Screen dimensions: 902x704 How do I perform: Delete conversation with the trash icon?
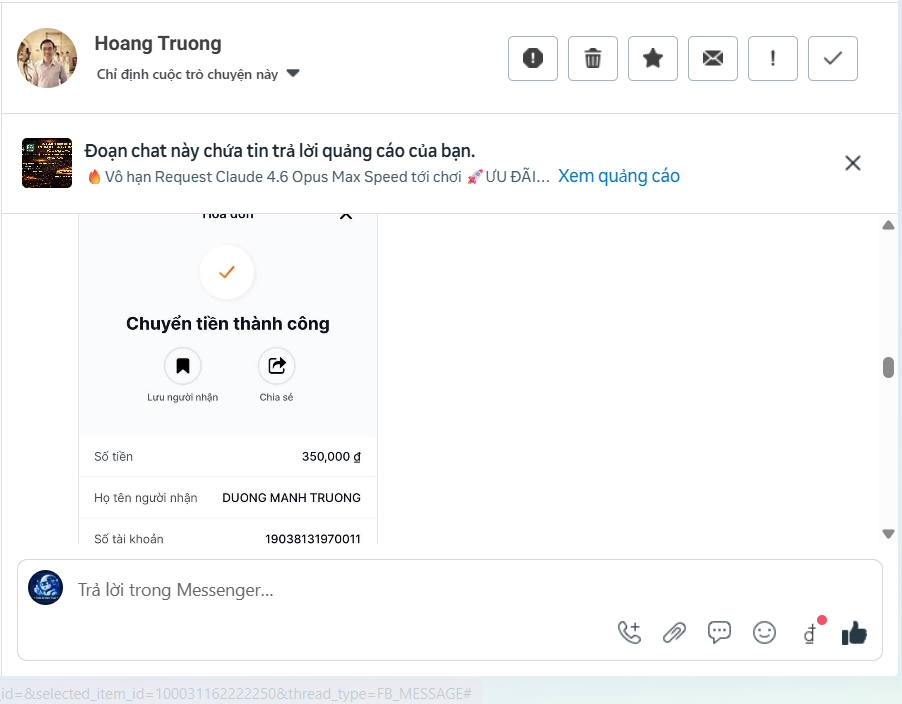[592, 58]
